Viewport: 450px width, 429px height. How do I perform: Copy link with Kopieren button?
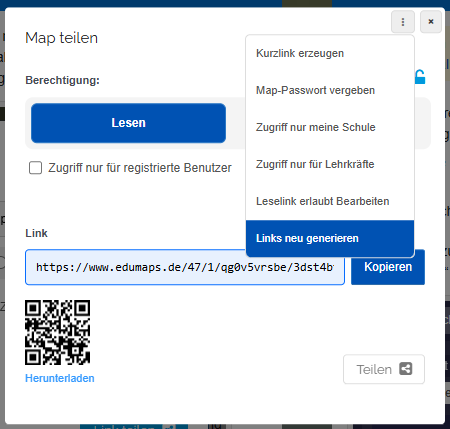(388, 267)
